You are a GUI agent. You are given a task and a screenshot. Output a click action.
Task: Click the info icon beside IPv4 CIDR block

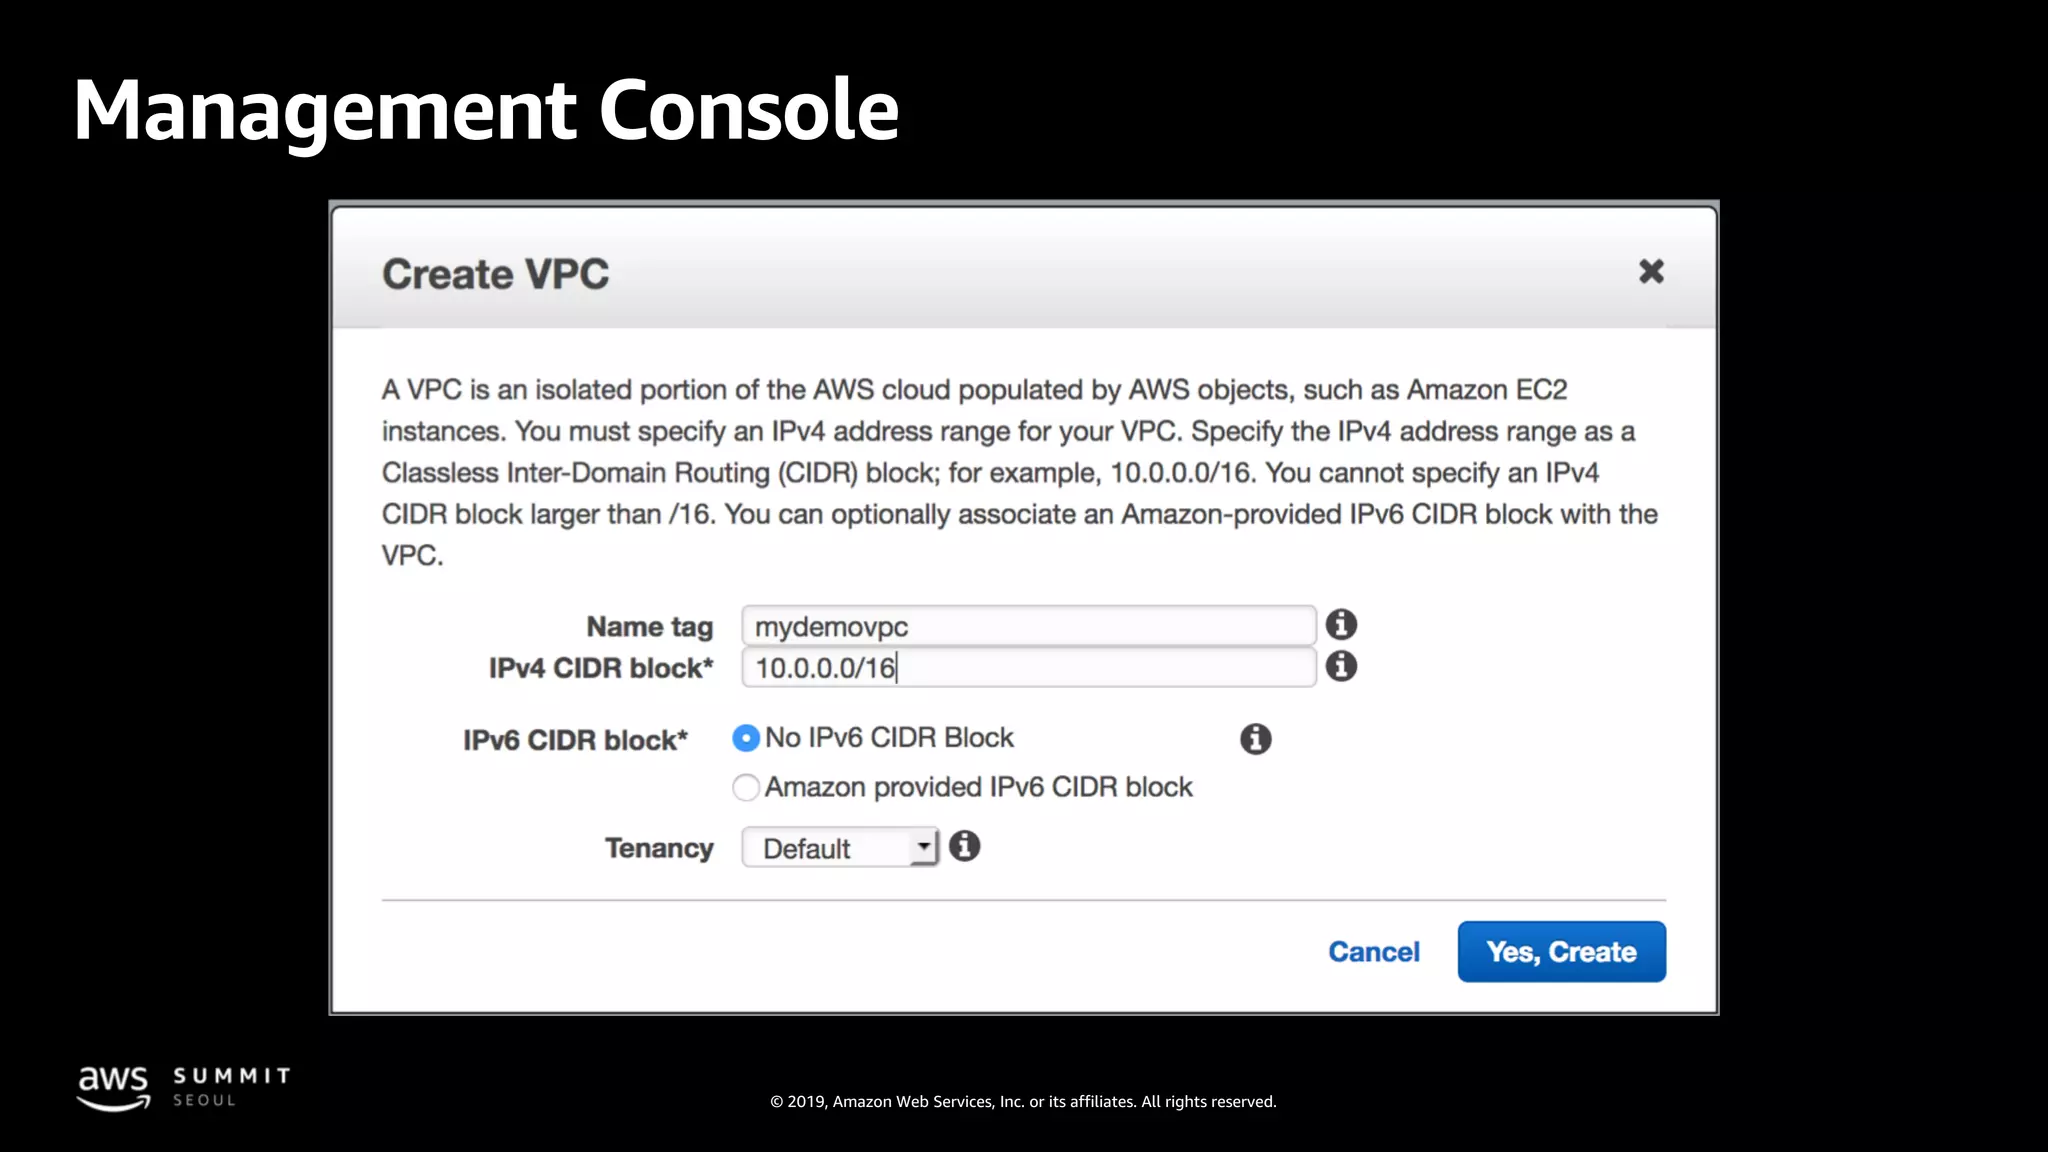pyautogui.click(x=1341, y=666)
